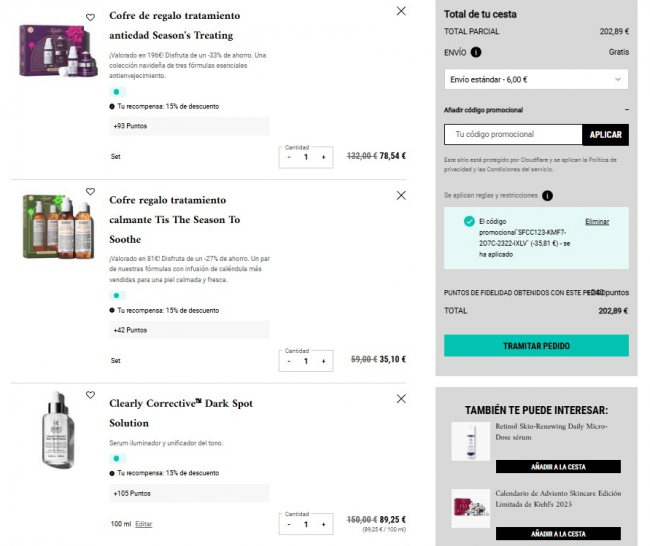Viewport: 650px width, 546px height.
Task: Show shipping info icon next to Envío
Action: click(475, 52)
